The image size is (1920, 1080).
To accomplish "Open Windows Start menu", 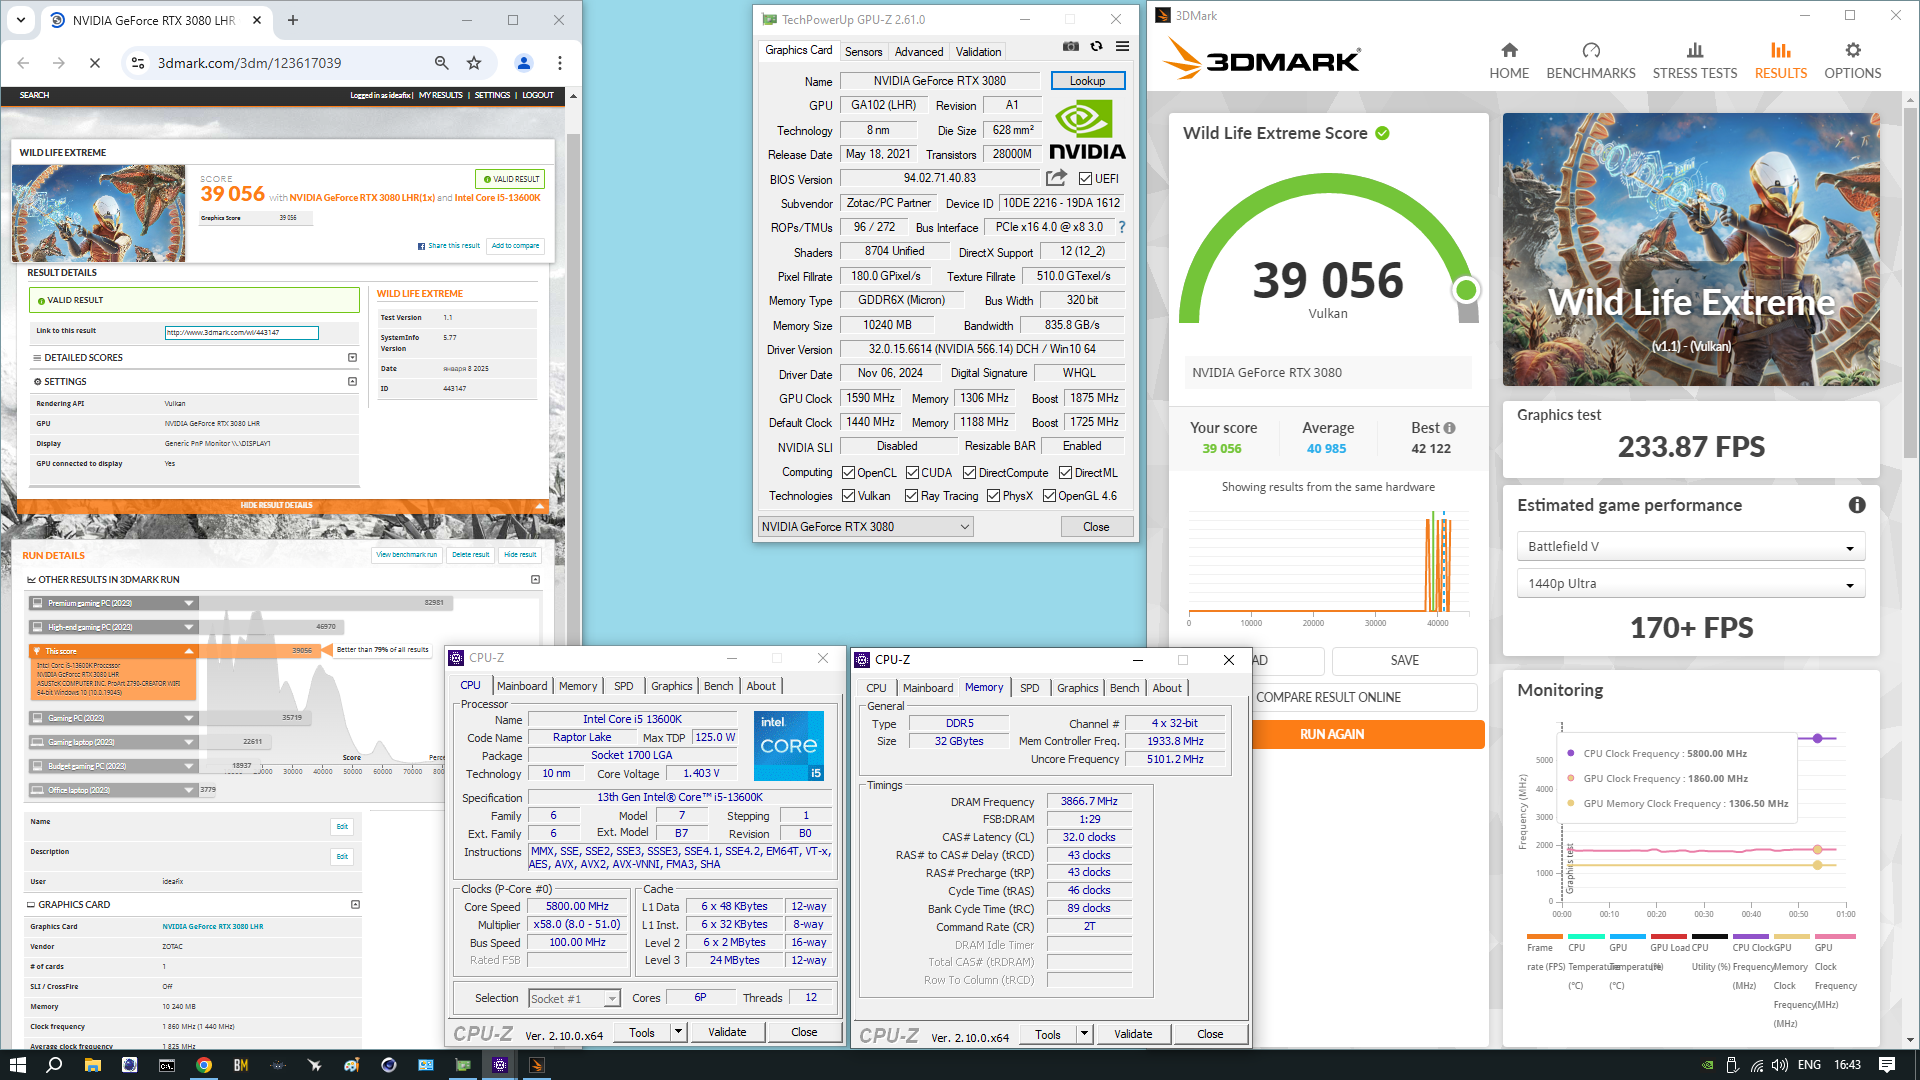I will (17, 1065).
